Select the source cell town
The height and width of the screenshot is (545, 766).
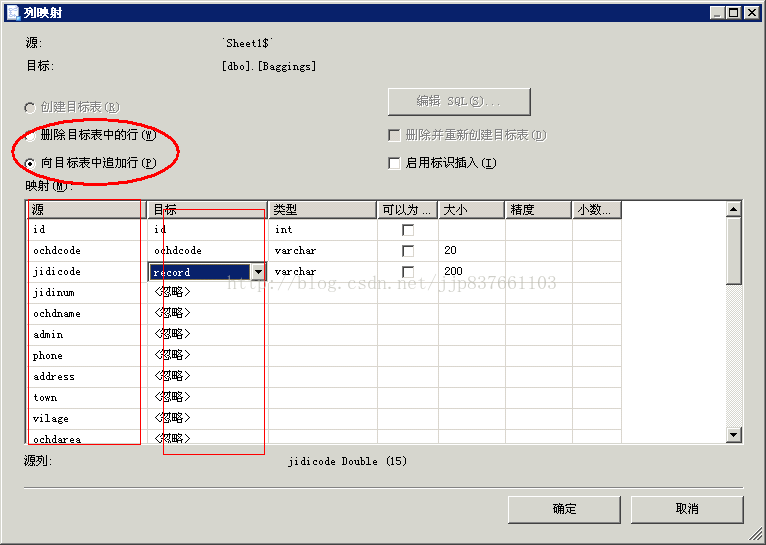[x=86, y=398]
